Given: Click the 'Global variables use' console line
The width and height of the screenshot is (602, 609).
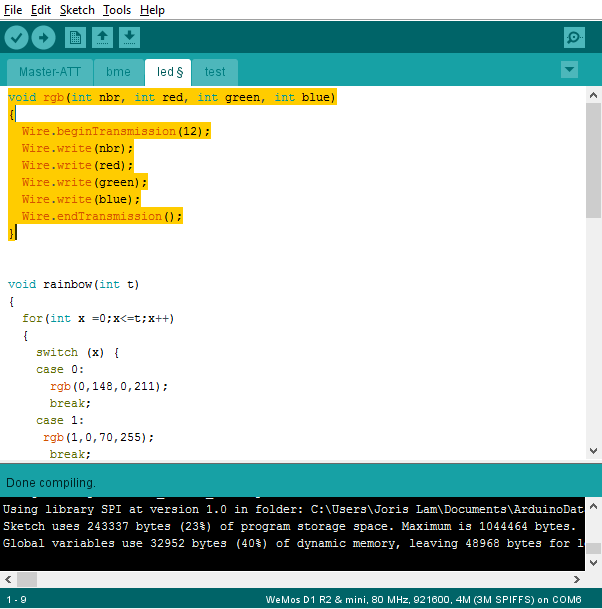Looking at the screenshot, I should coord(293,543).
